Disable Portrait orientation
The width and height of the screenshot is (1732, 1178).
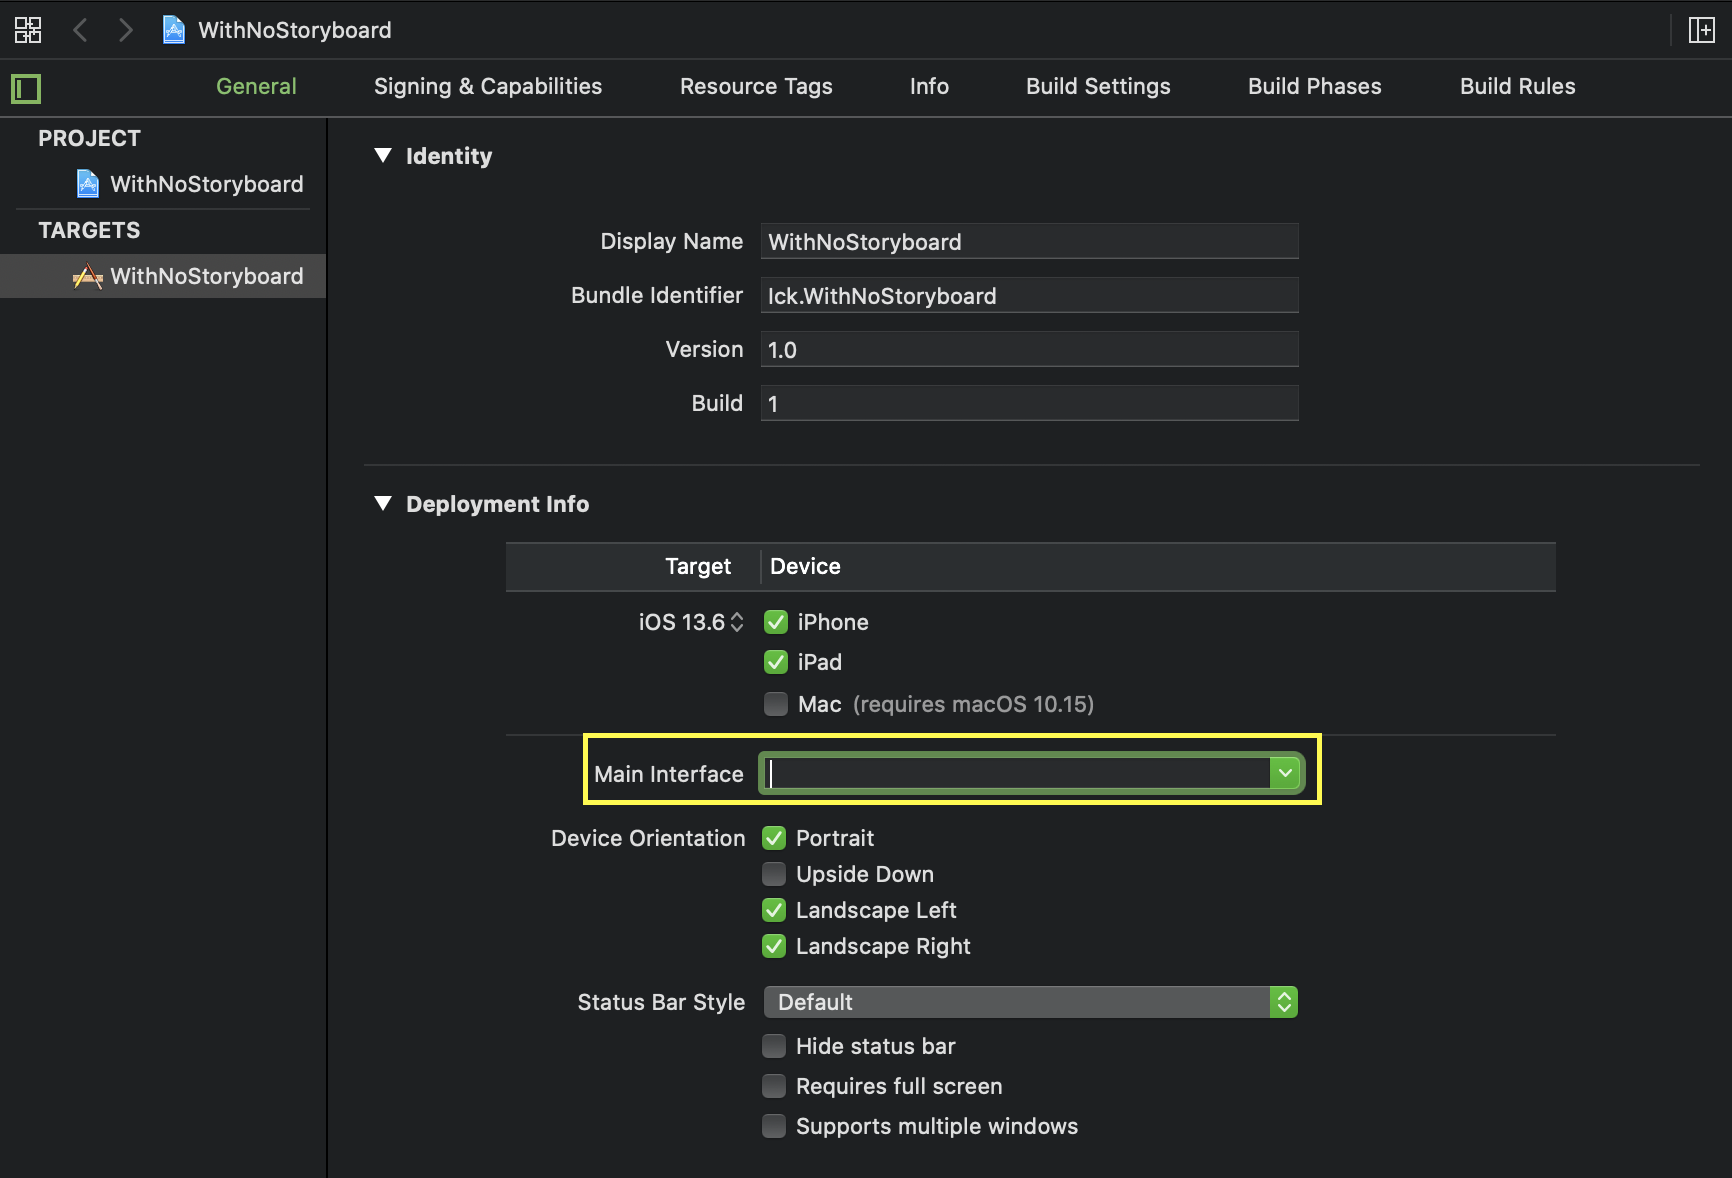point(774,838)
